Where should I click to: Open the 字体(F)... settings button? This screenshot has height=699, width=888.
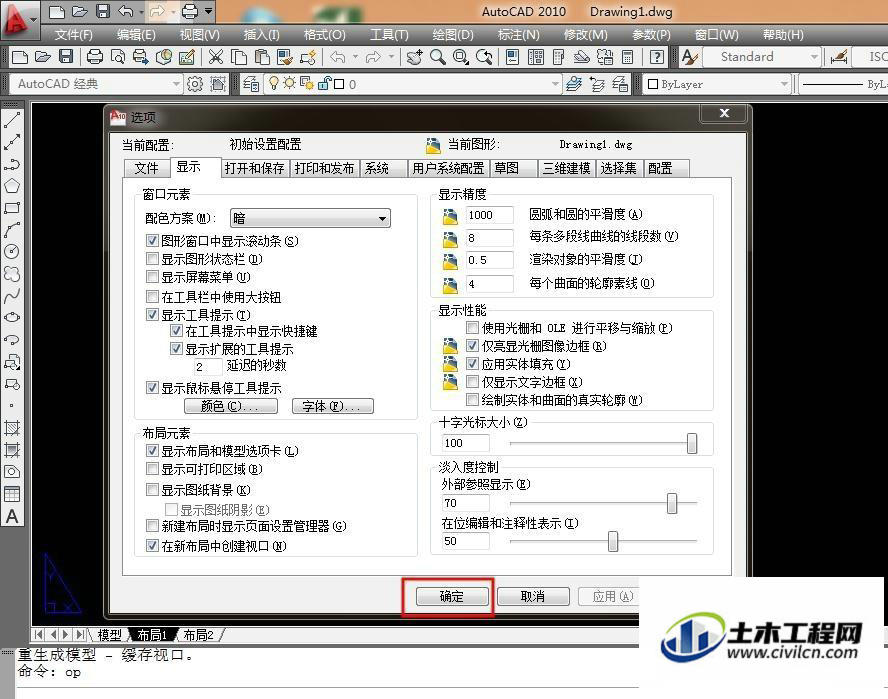click(332, 406)
